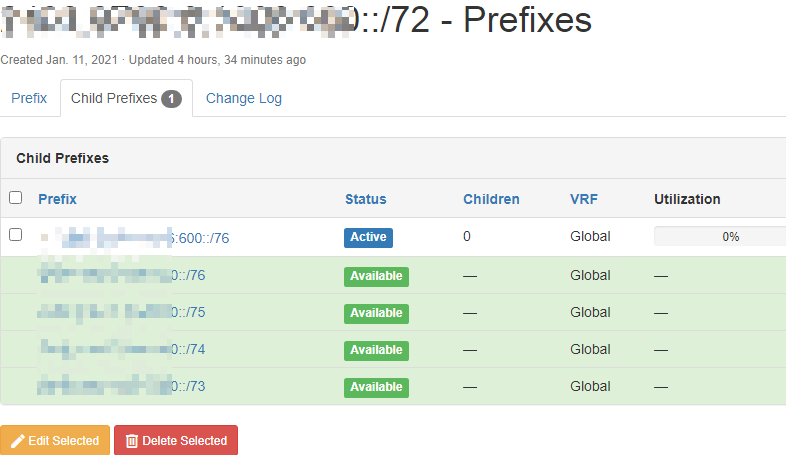Click the trash icon on Delete Selected
The image size is (786, 455).
pos(131,441)
